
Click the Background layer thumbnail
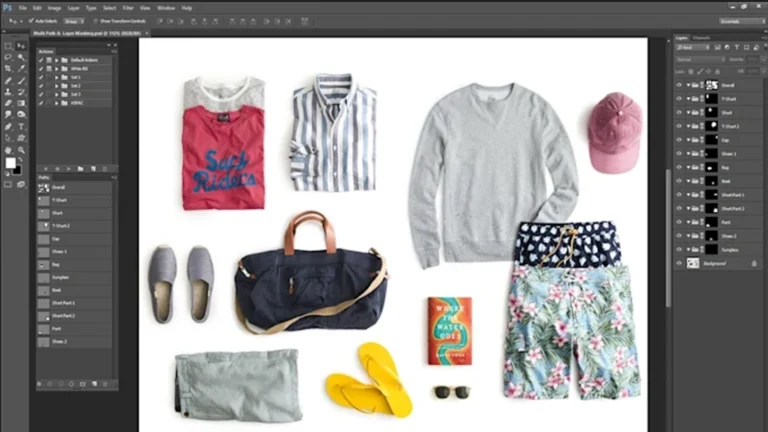pos(693,264)
